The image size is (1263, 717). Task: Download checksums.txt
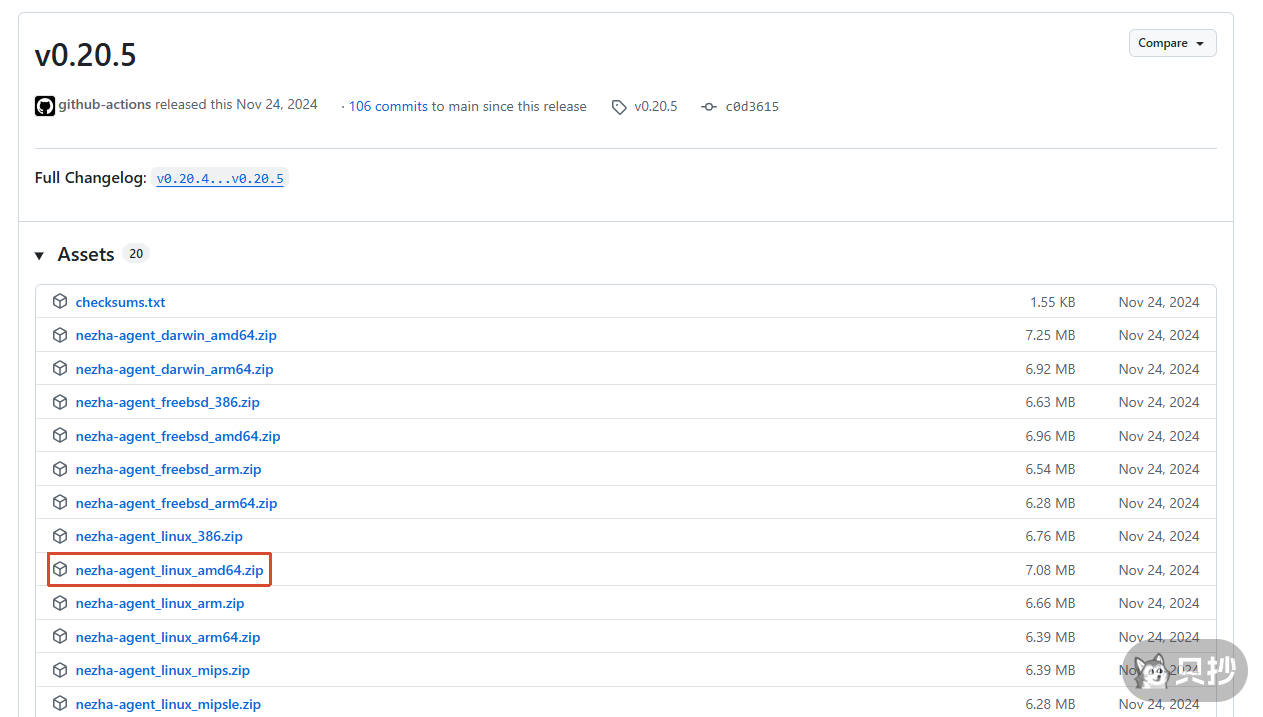pos(120,302)
